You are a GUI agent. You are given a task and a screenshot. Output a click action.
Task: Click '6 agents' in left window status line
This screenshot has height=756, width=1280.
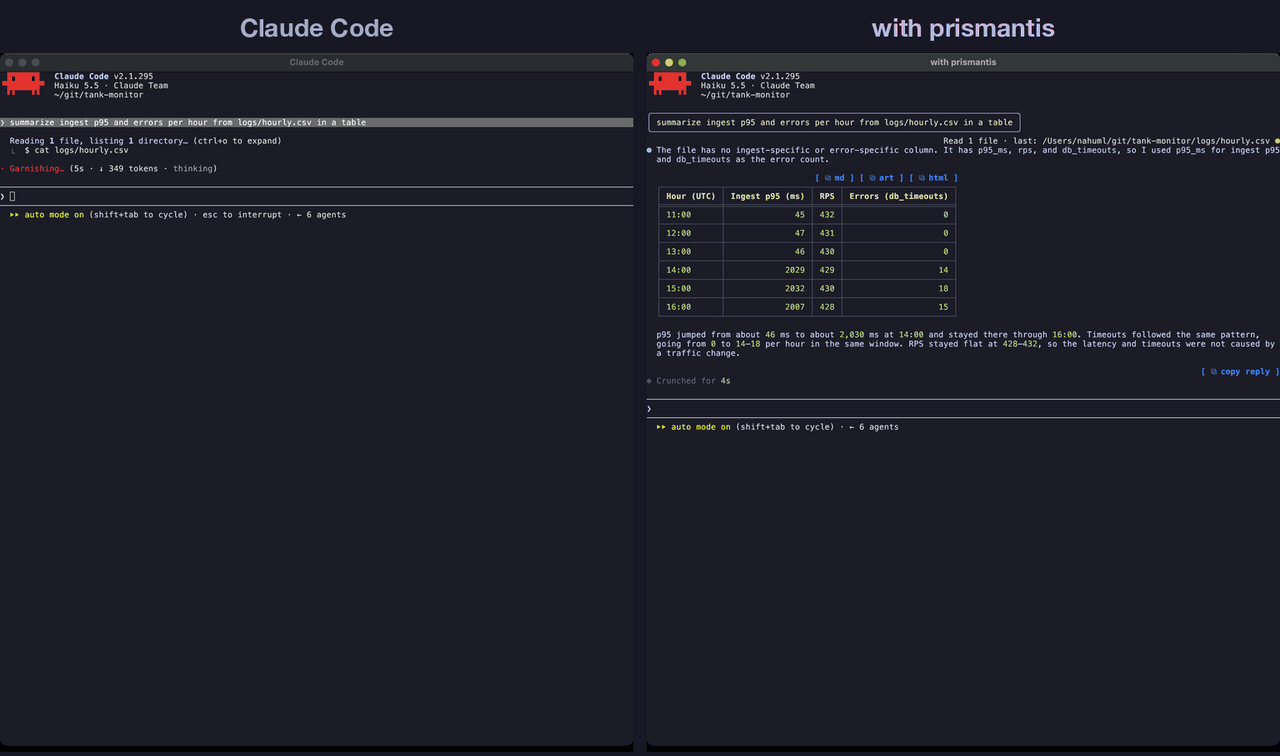[x=326, y=215]
